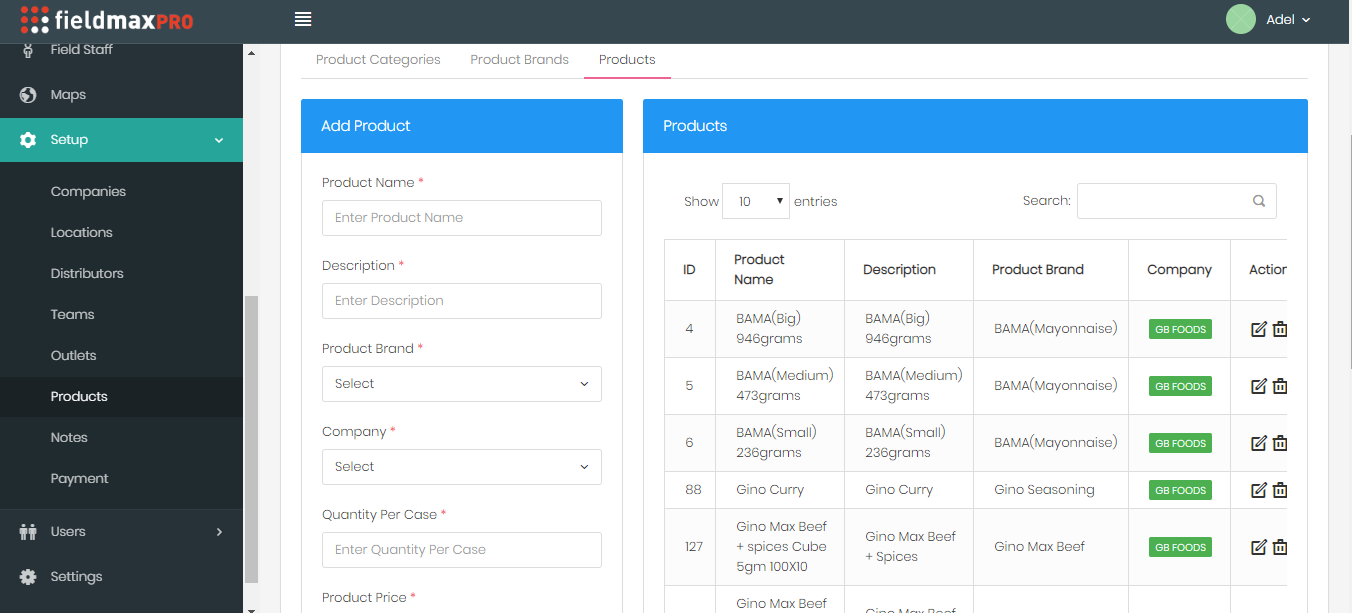Focus the Description input field
The width and height of the screenshot is (1352, 613).
click(x=462, y=301)
